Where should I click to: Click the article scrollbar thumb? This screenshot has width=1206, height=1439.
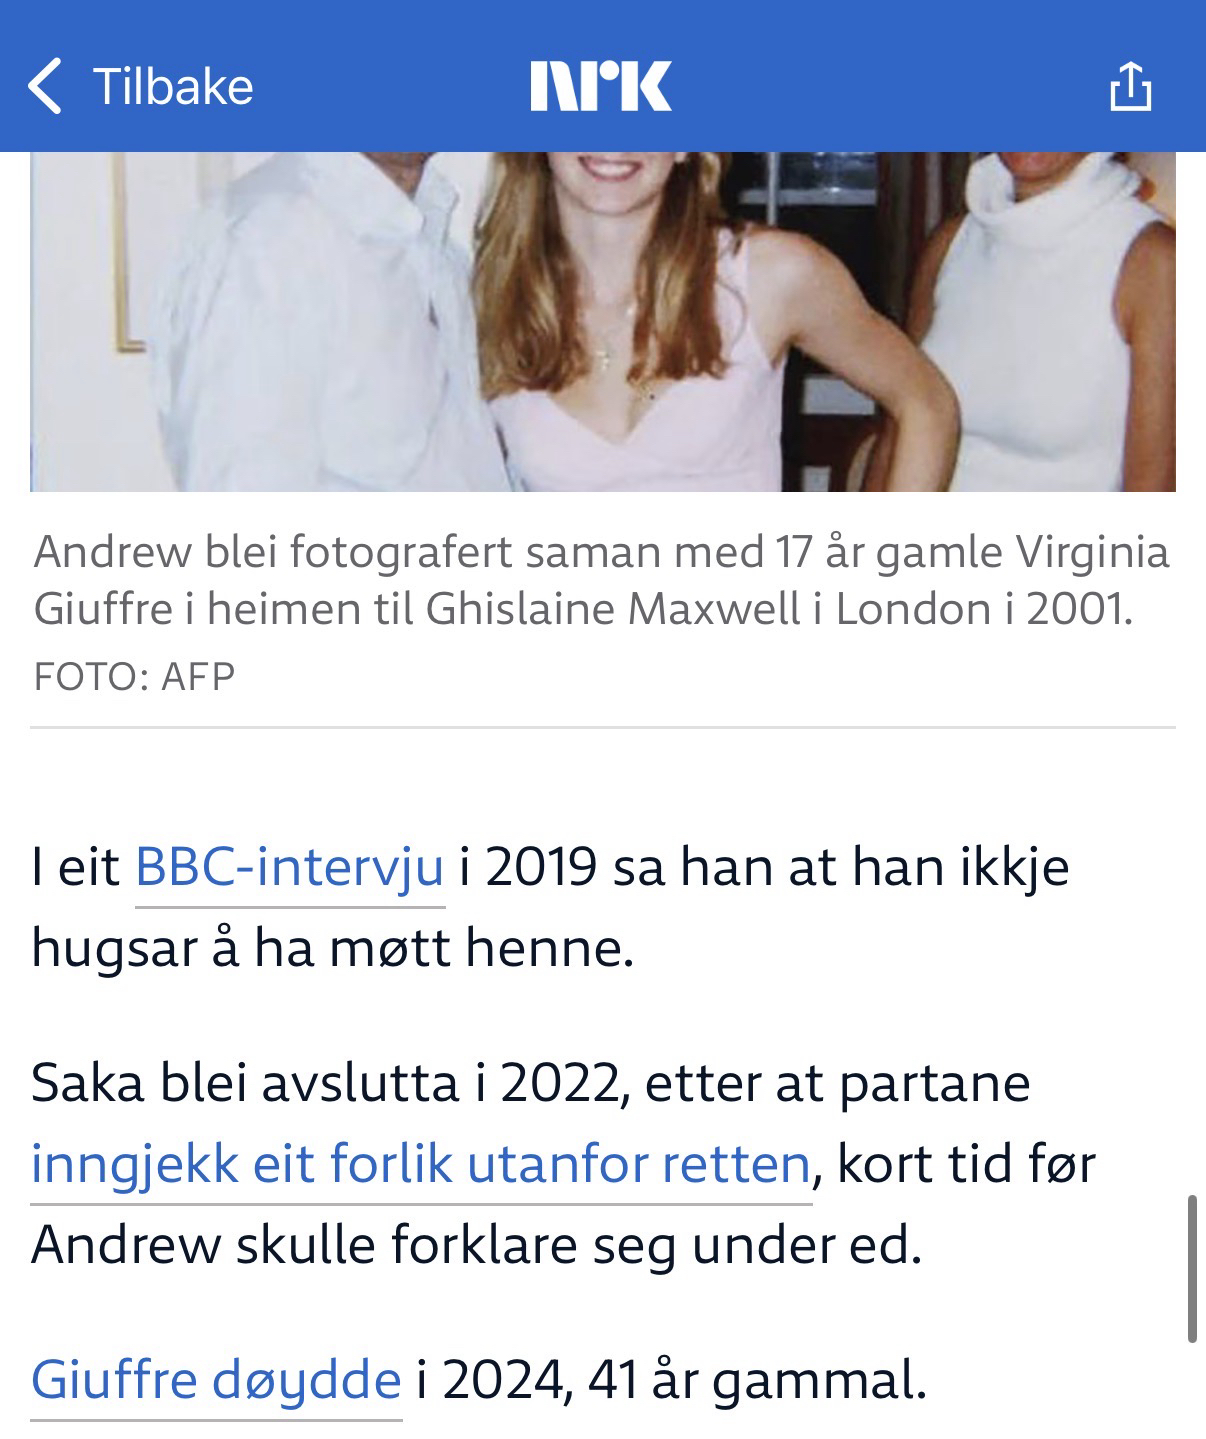pyautogui.click(x=1192, y=1267)
